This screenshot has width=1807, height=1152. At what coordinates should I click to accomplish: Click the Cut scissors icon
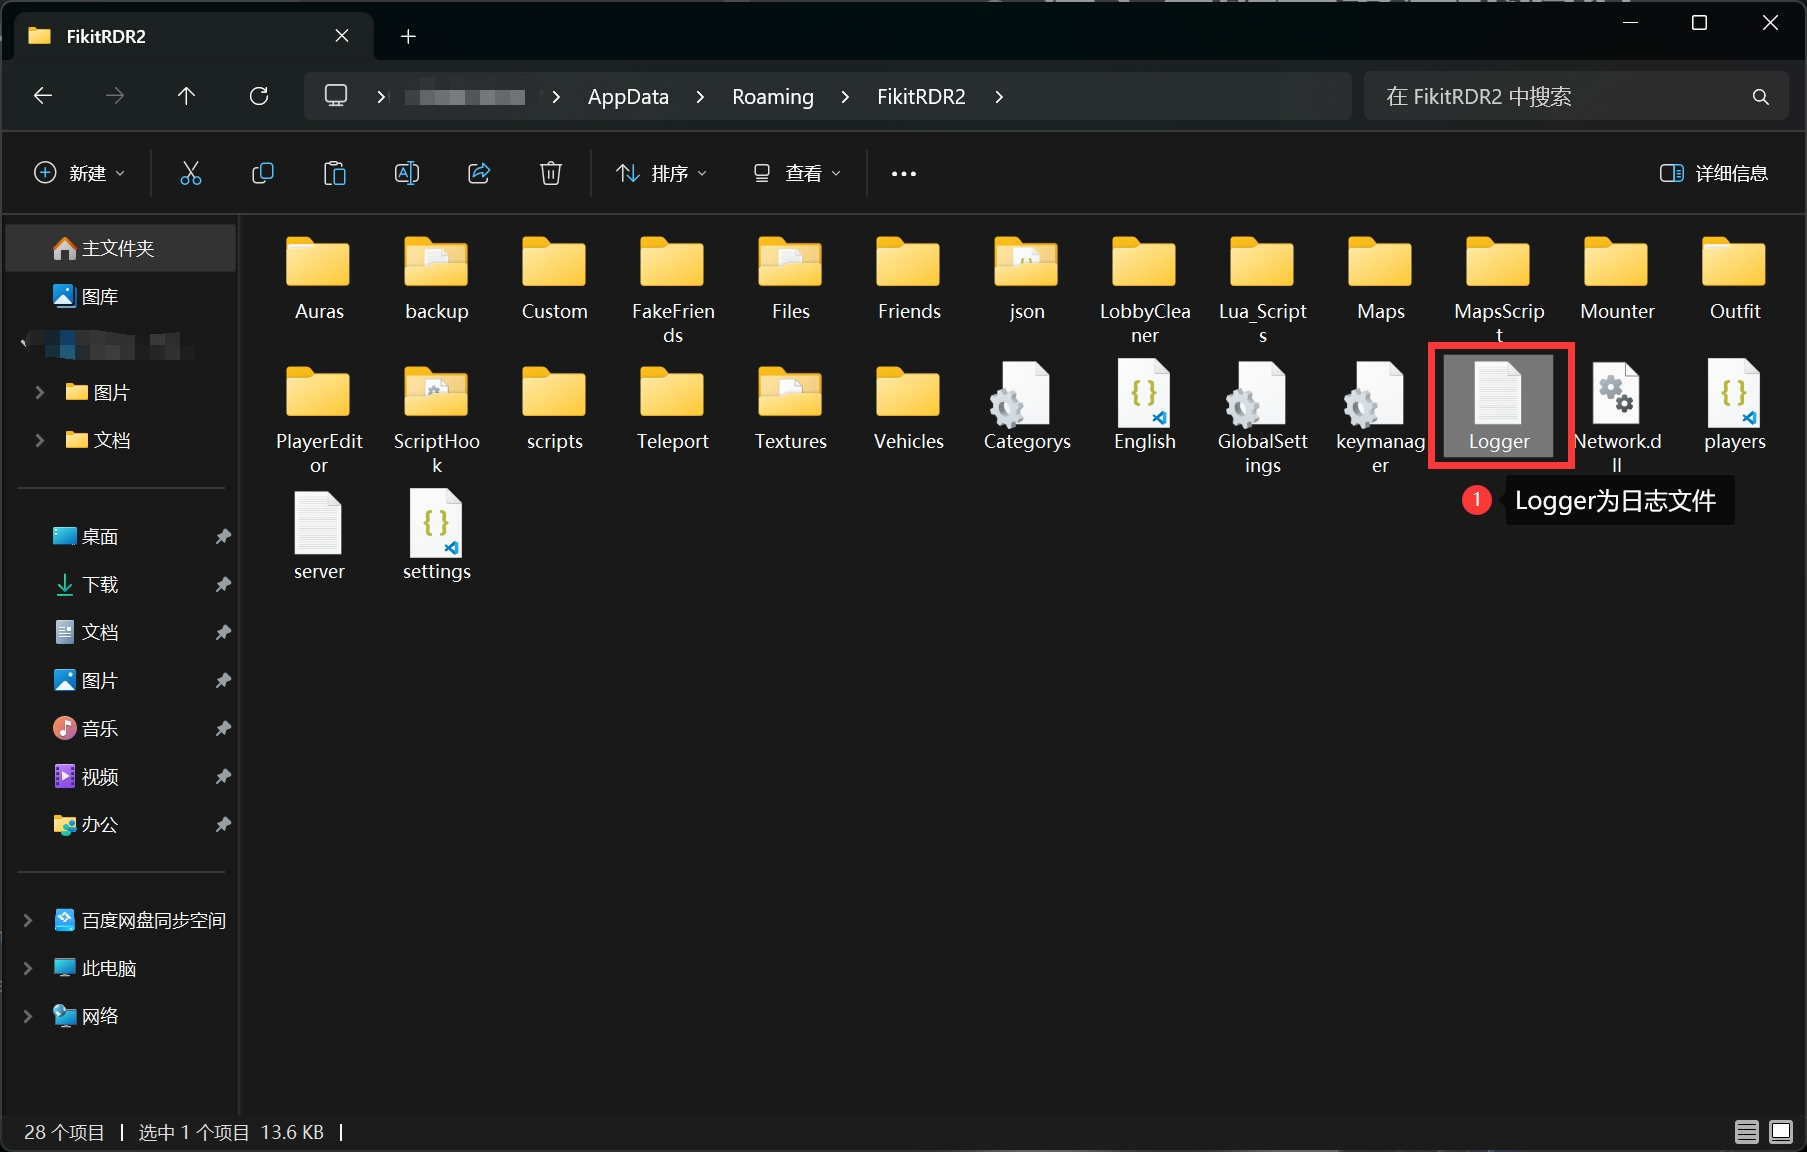coord(190,174)
